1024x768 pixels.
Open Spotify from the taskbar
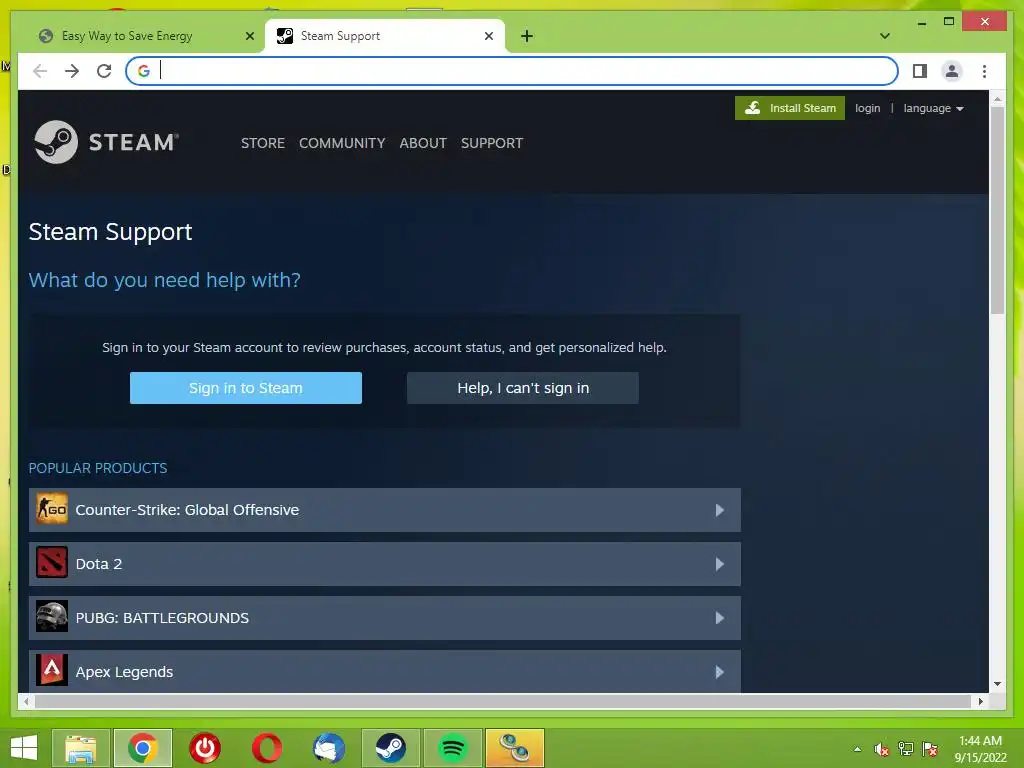[x=453, y=748]
